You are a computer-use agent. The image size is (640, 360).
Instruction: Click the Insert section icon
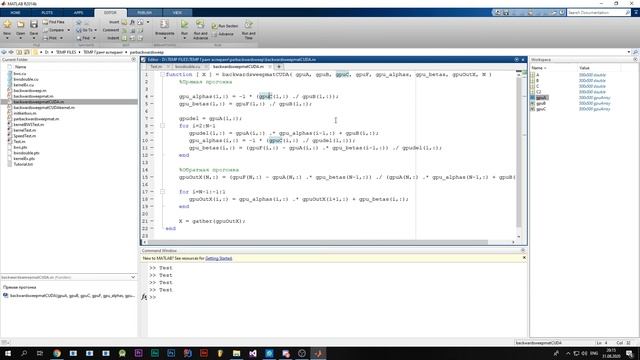tap(124, 22)
